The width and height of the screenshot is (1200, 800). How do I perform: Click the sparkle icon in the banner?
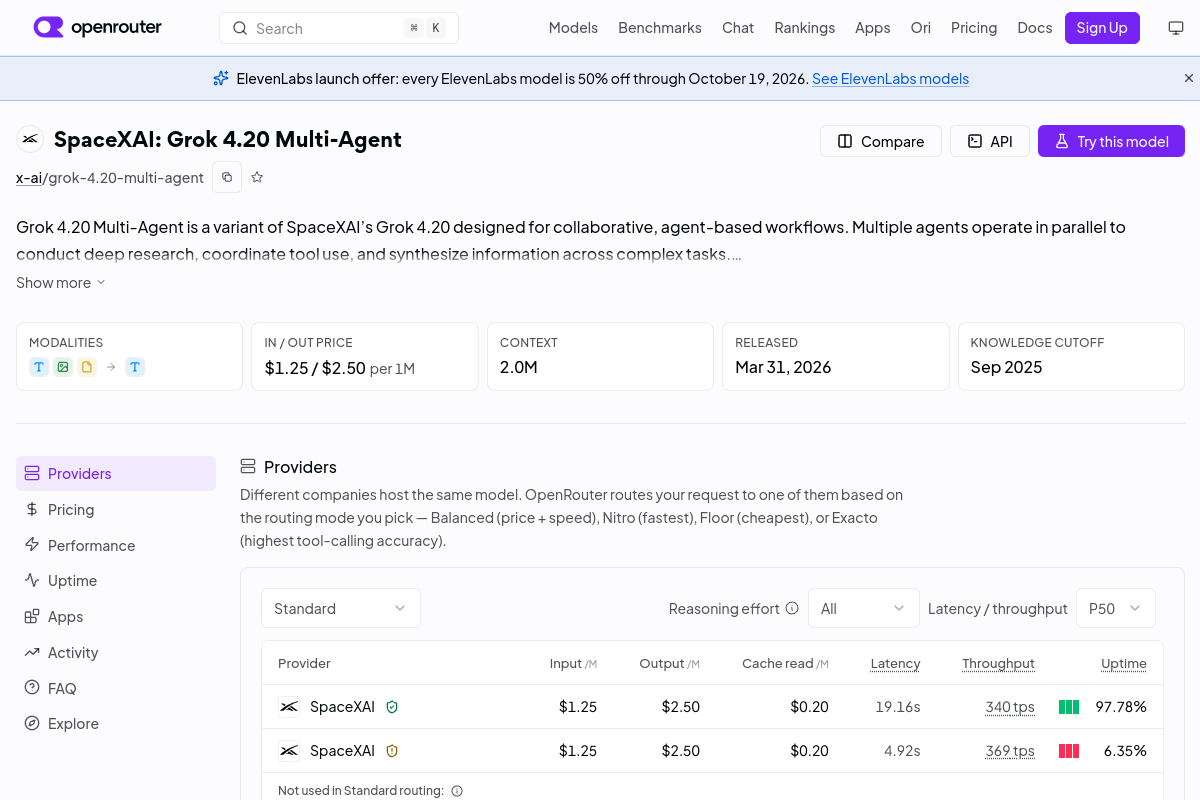click(x=221, y=78)
